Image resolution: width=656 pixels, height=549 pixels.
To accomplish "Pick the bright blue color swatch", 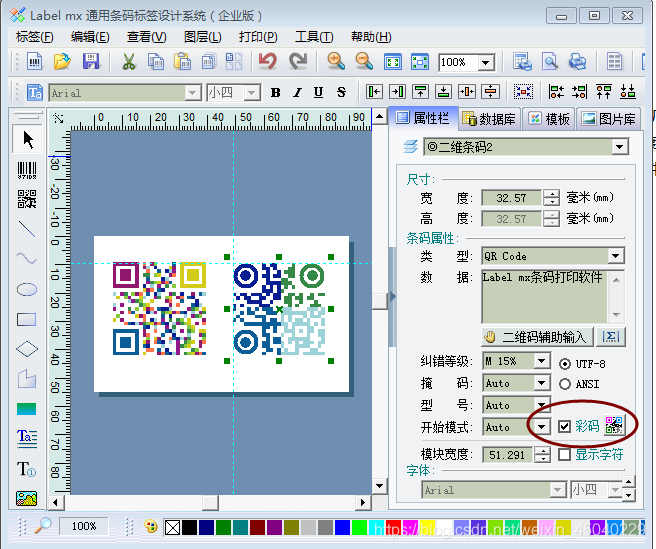I will click(342, 527).
